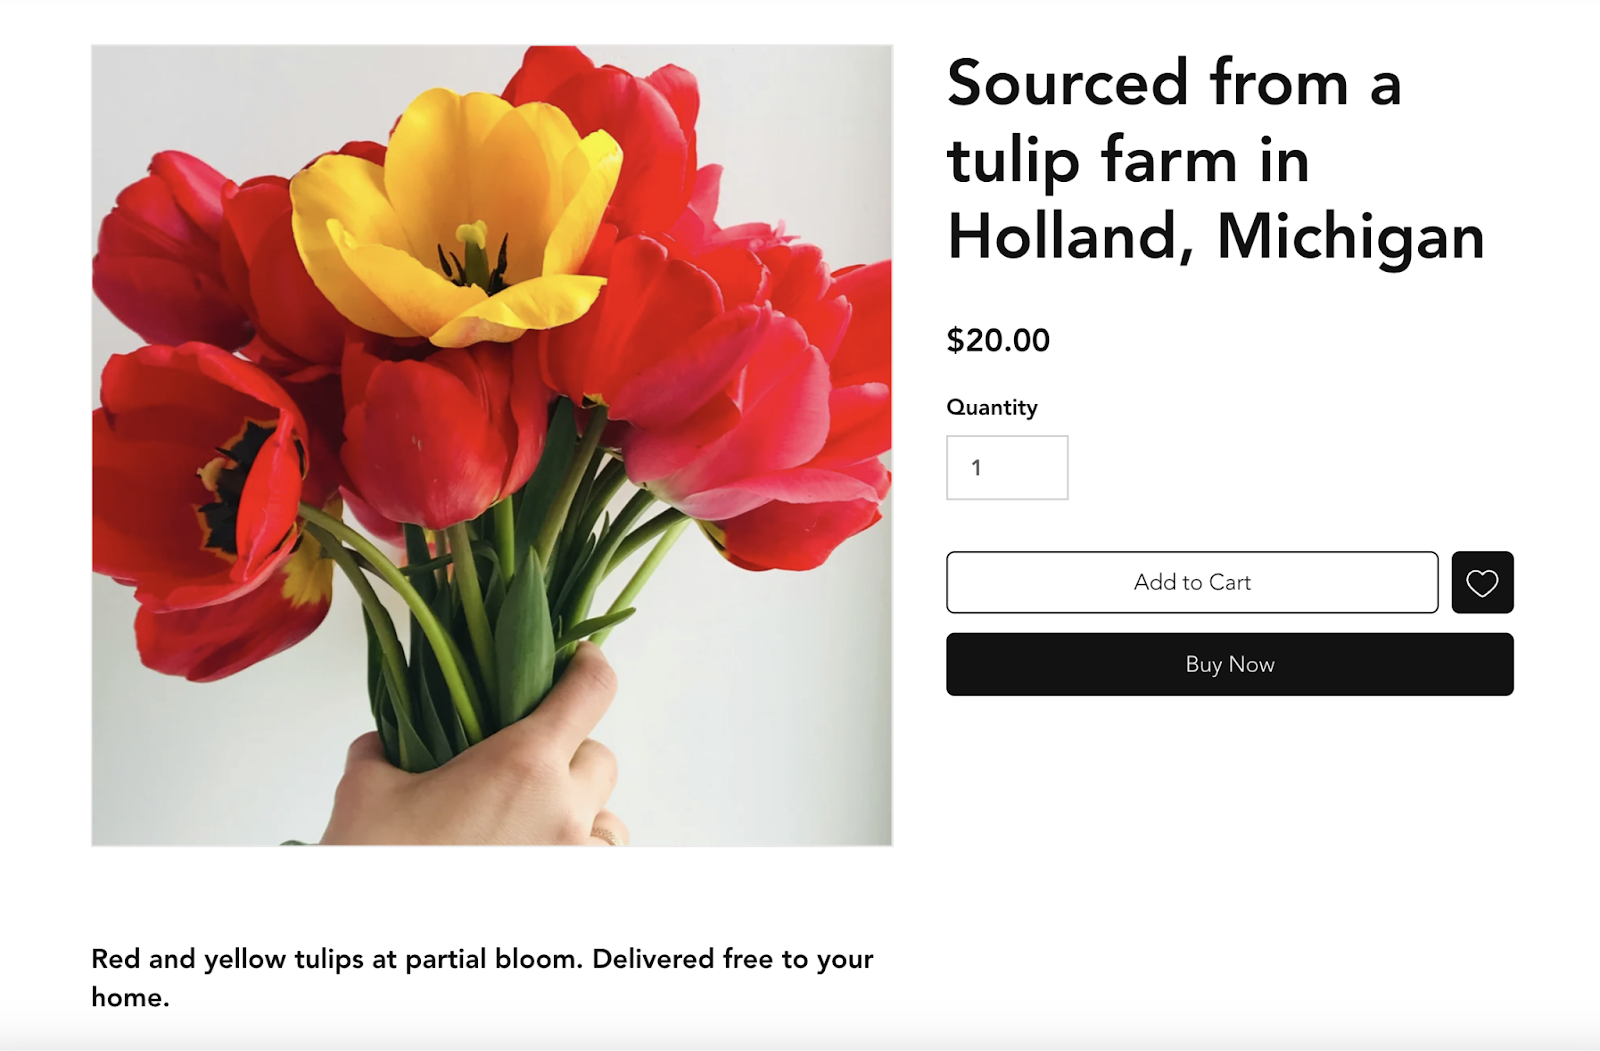The image size is (1600, 1051).
Task: Click the white Add to Cart area
Action: [x=1192, y=582]
